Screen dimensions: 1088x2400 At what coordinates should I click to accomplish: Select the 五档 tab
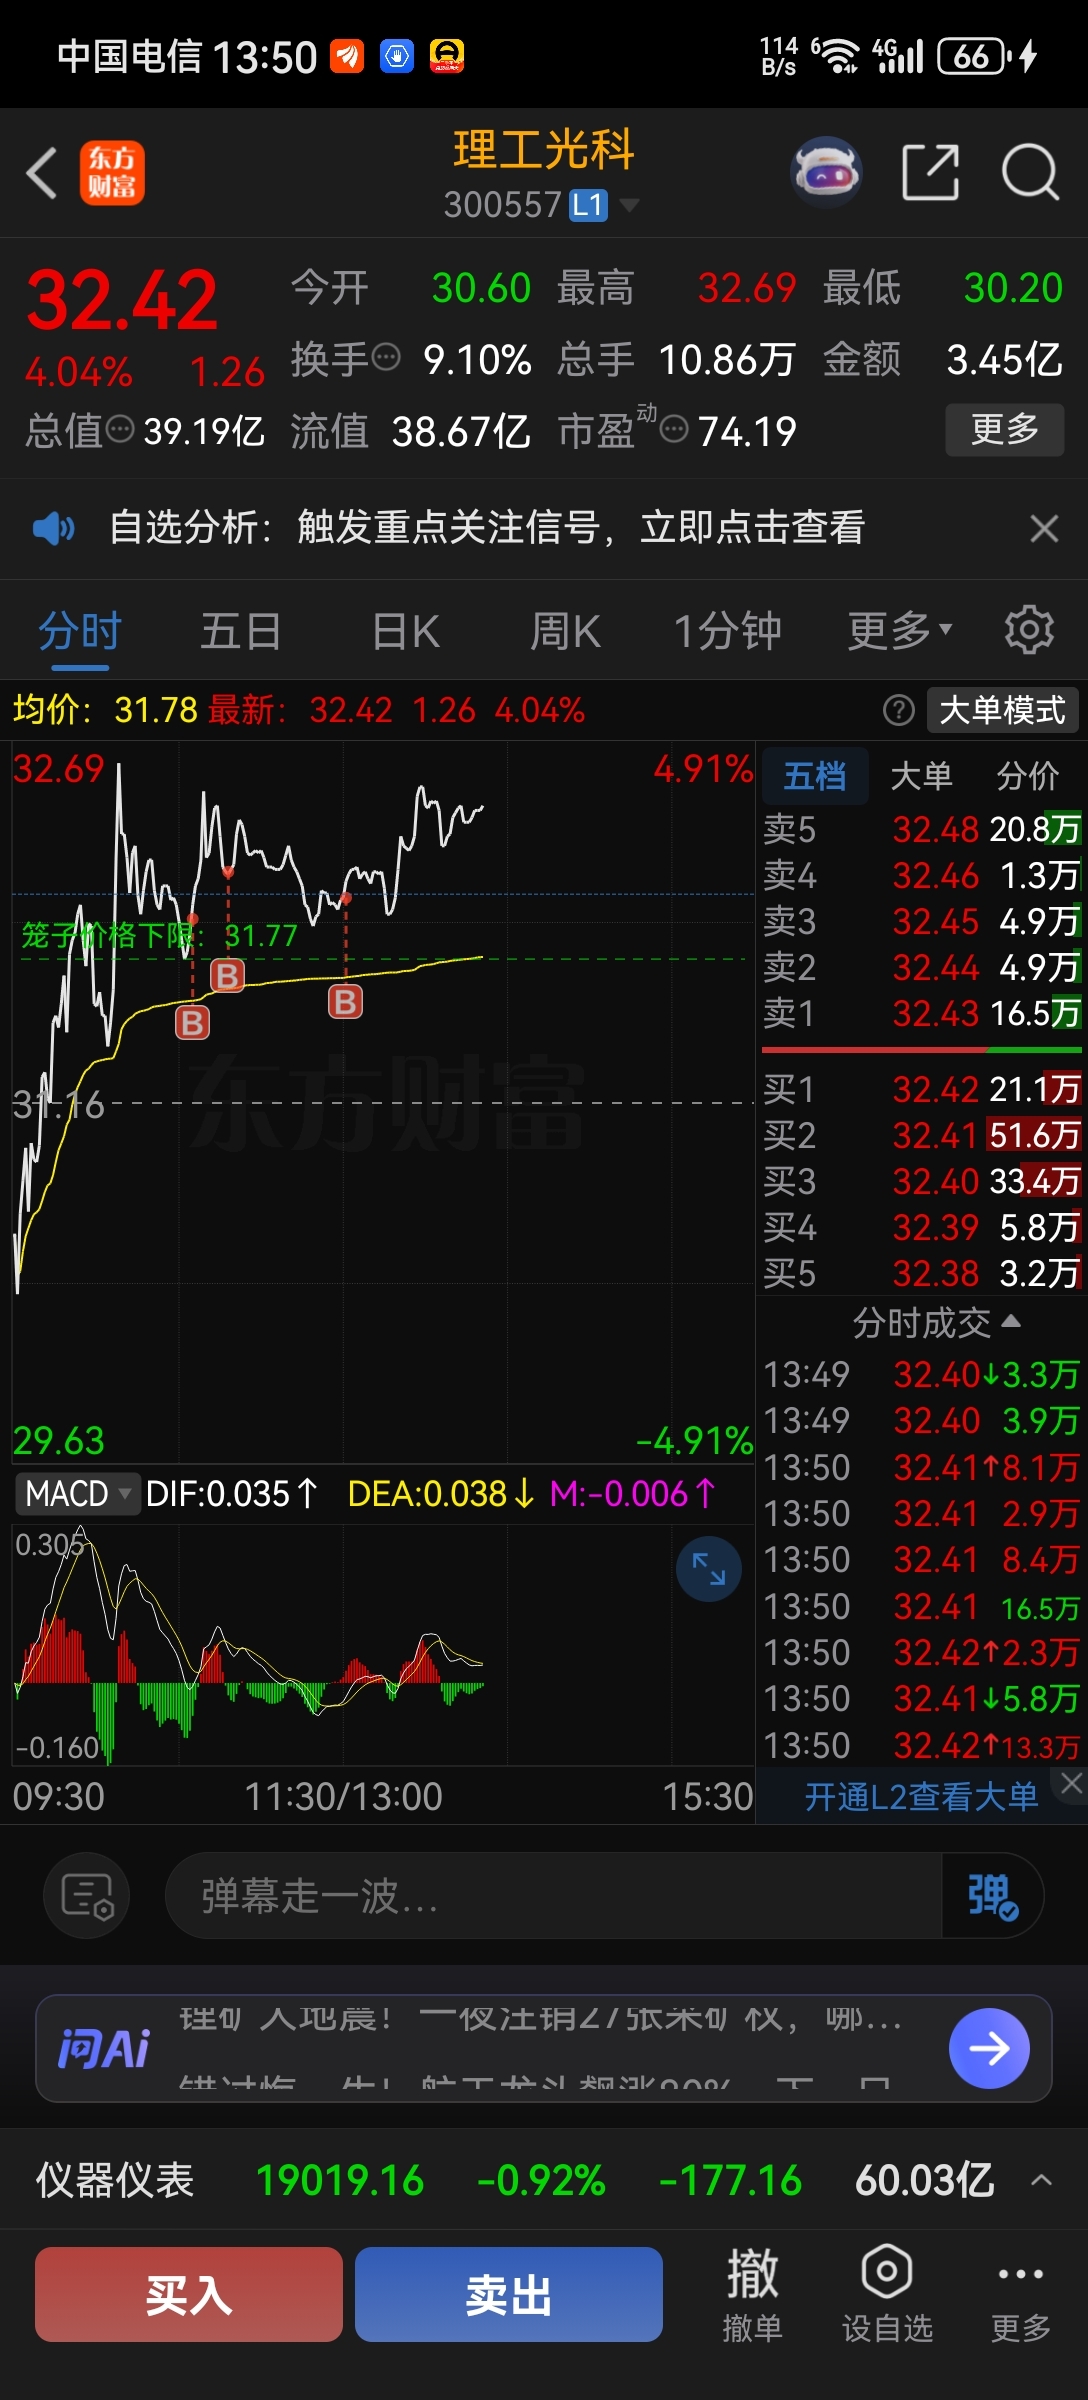coord(815,775)
